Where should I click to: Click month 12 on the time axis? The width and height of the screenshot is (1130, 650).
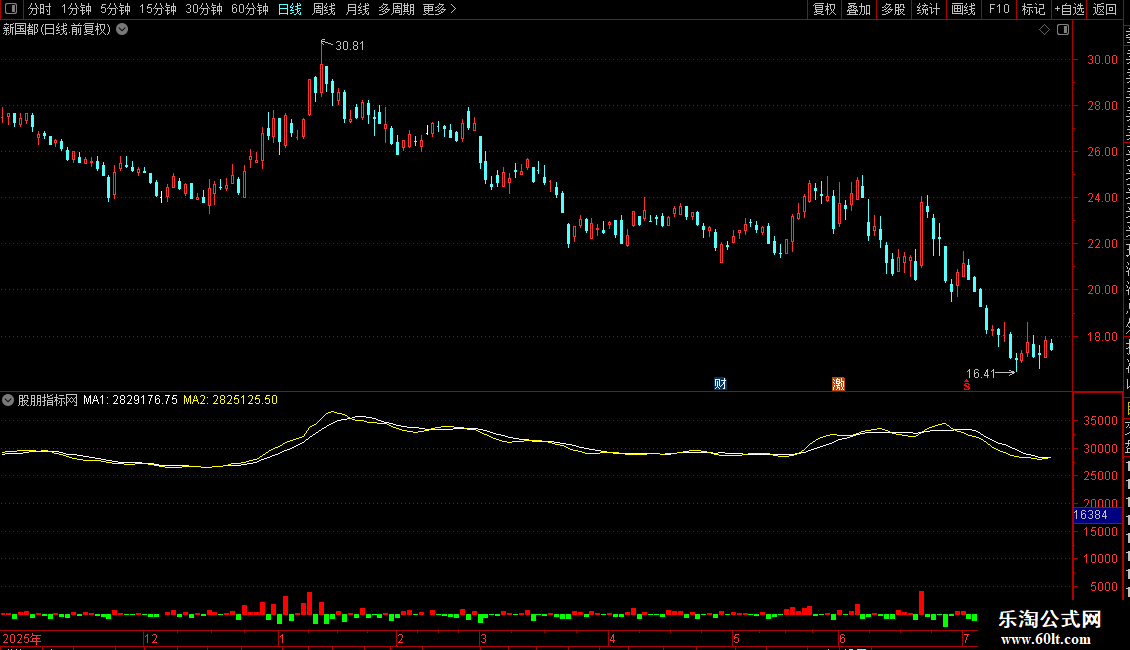[x=151, y=639]
